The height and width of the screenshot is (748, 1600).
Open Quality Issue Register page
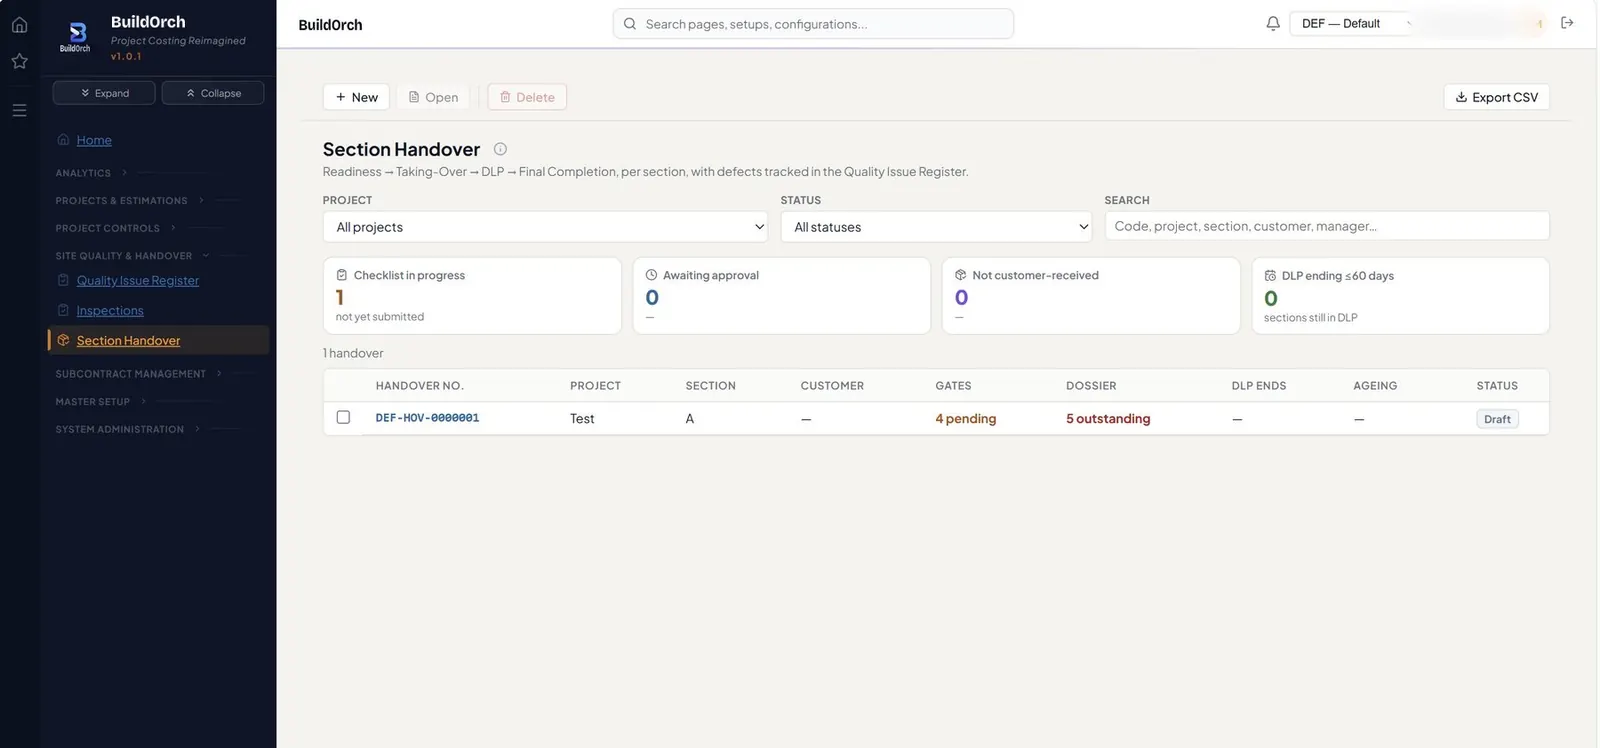[x=138, y=280]
